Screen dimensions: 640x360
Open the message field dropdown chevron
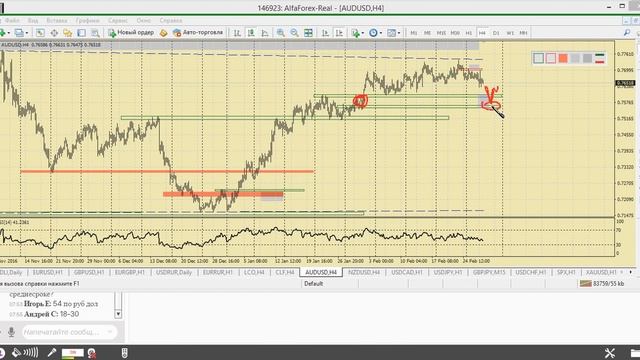click(110, 332)
